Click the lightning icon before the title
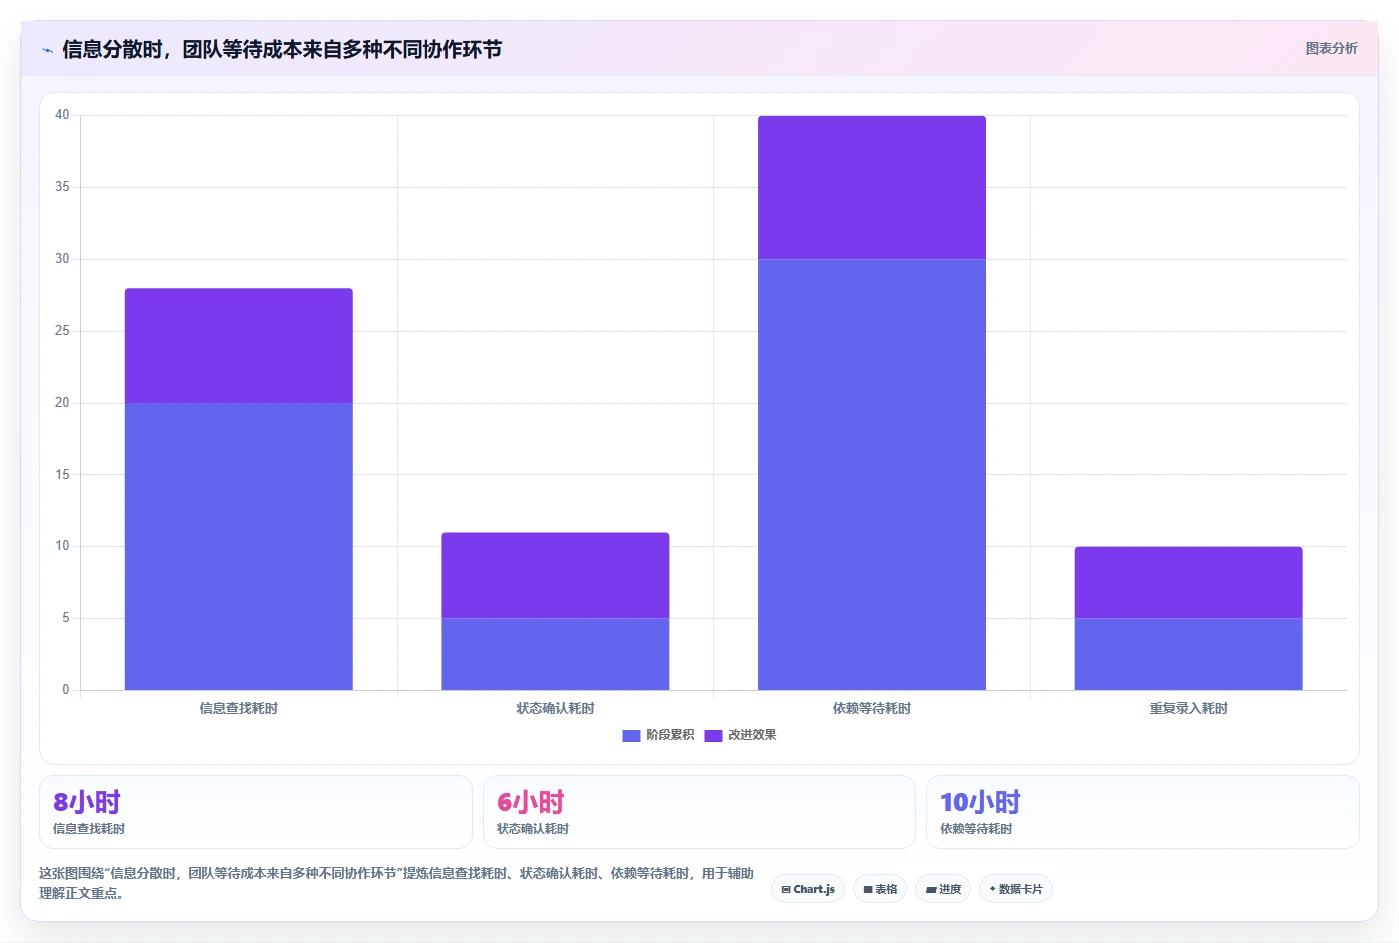The width and height of the screenshot is (1399, 943). 47,50
